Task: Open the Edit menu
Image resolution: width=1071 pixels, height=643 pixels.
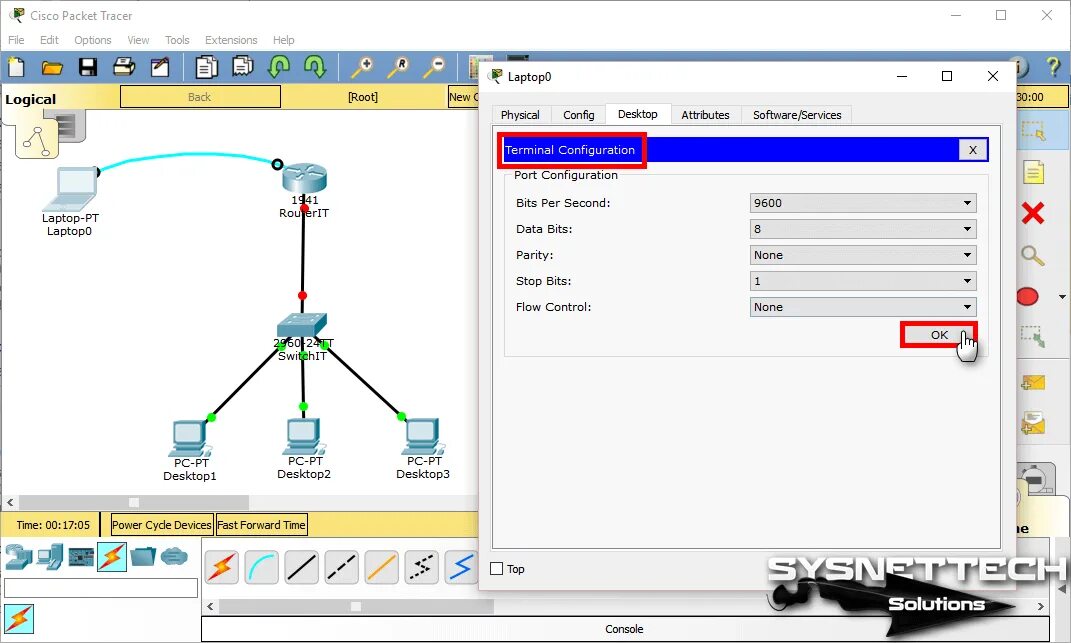Action: point(49,40)
